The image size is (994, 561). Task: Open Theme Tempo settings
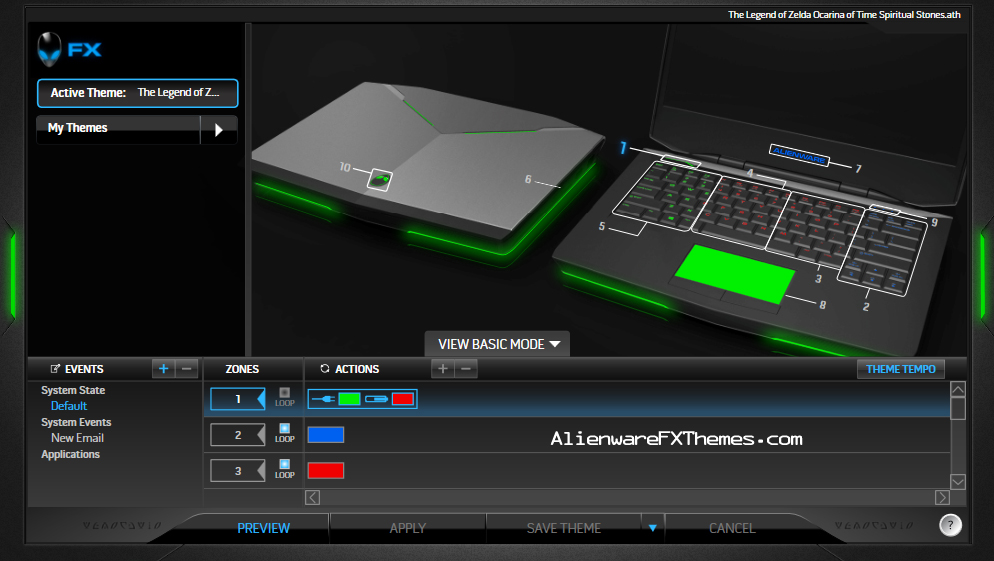pyautogui.click(x=901, y=369)
